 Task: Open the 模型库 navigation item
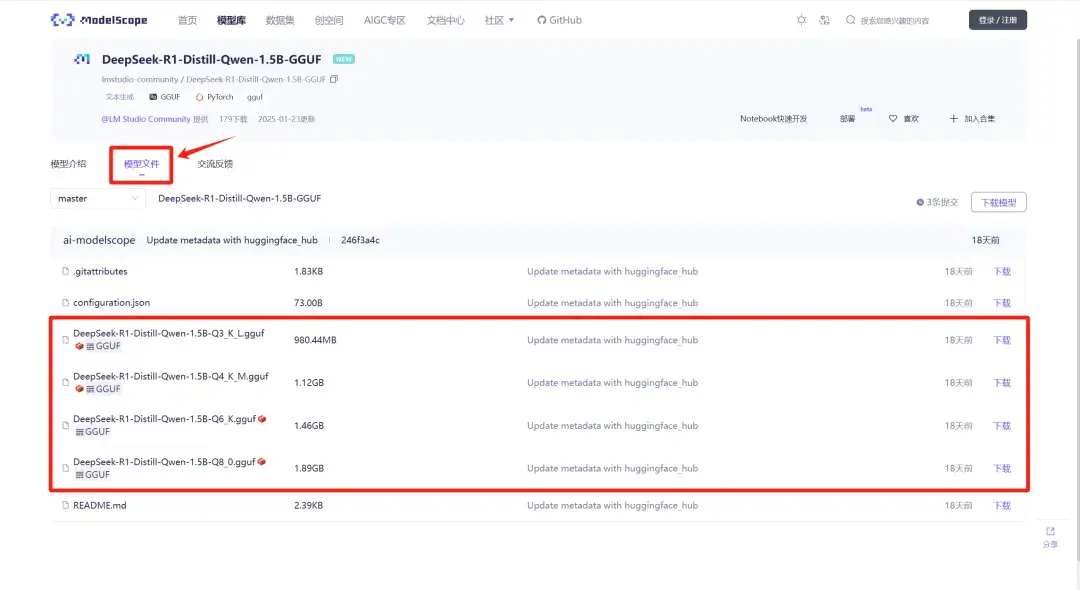click(x=231, y=20)
